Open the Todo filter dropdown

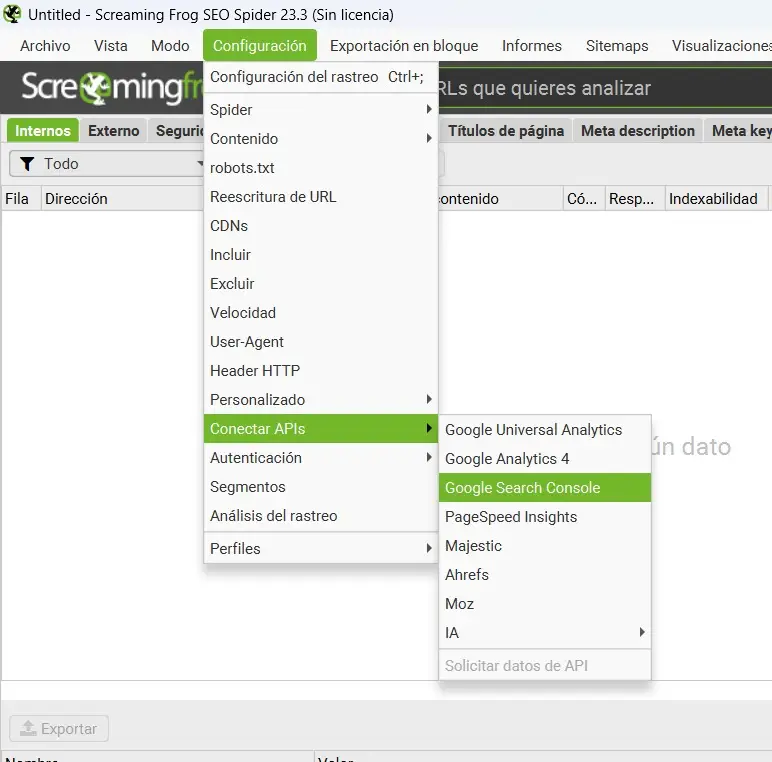click(x=106, y=163)
